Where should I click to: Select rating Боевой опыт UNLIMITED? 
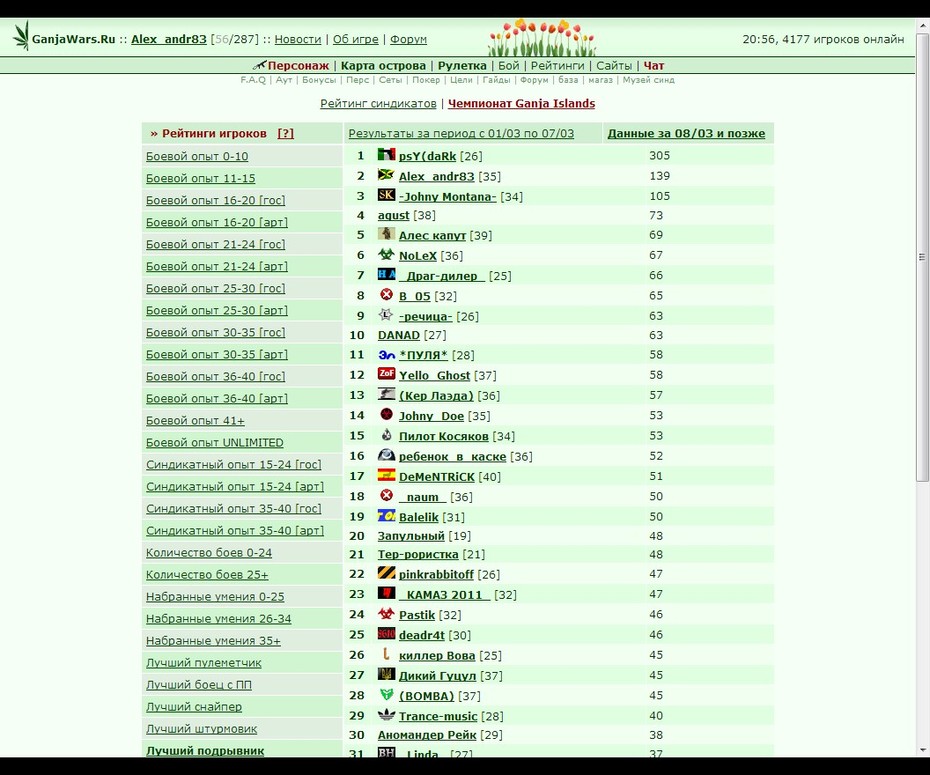click(x=215, y=442)
